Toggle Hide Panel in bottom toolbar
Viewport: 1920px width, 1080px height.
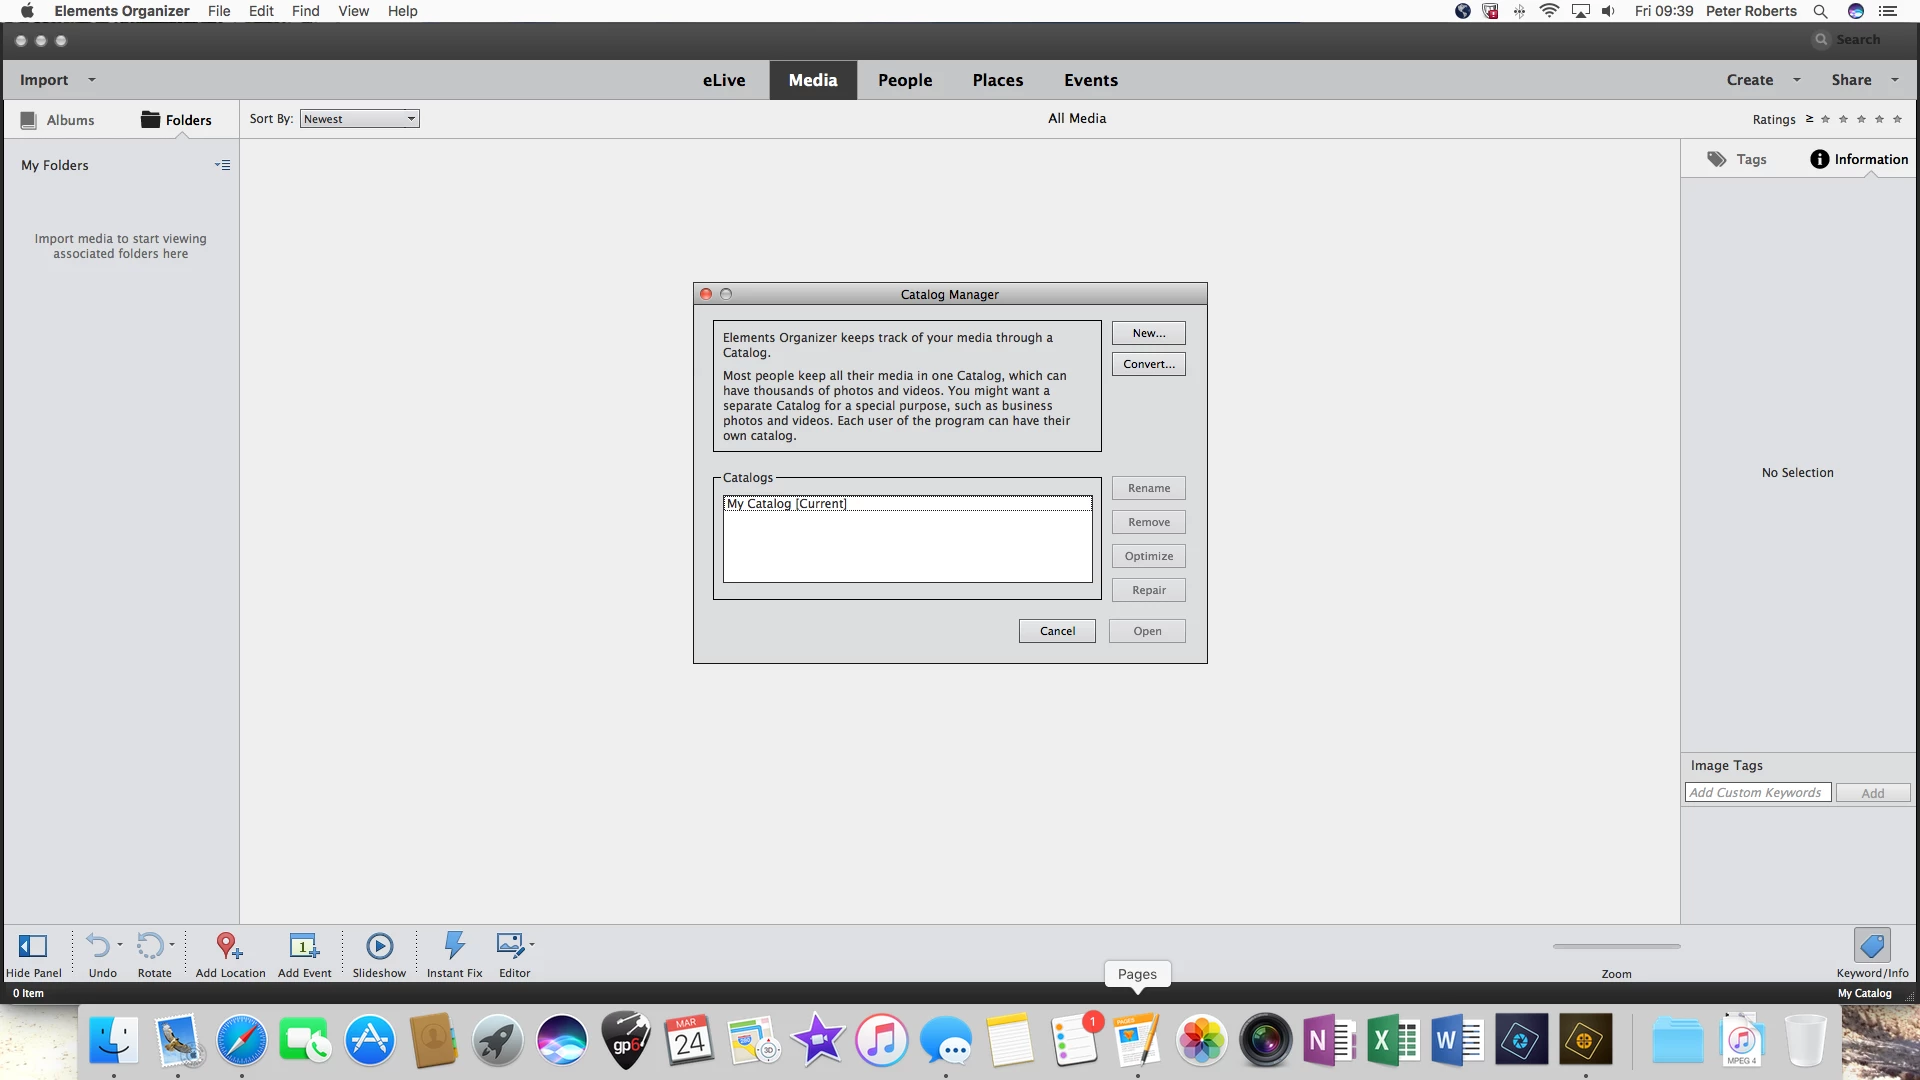33,946
